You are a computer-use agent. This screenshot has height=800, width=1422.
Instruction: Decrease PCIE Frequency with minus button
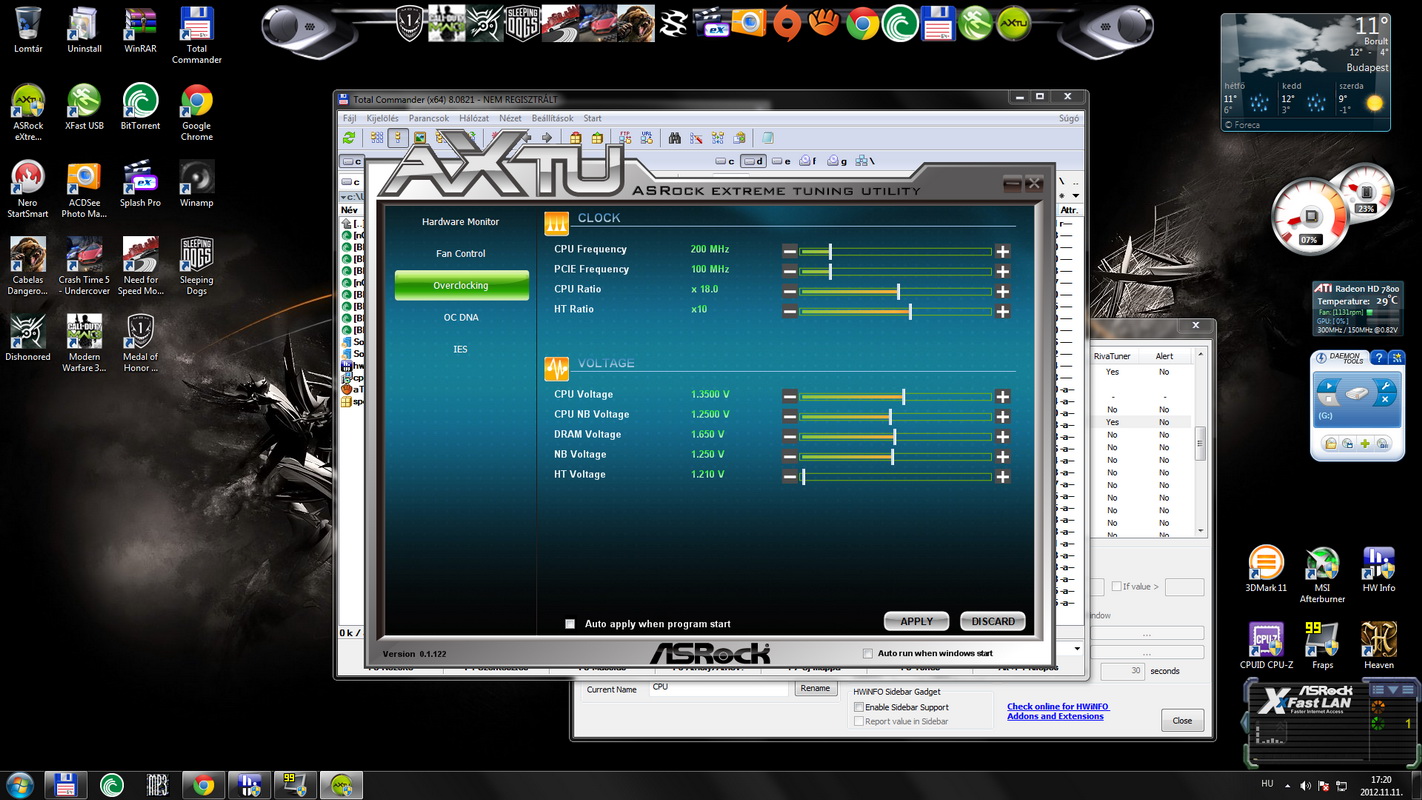coord(790,272)
